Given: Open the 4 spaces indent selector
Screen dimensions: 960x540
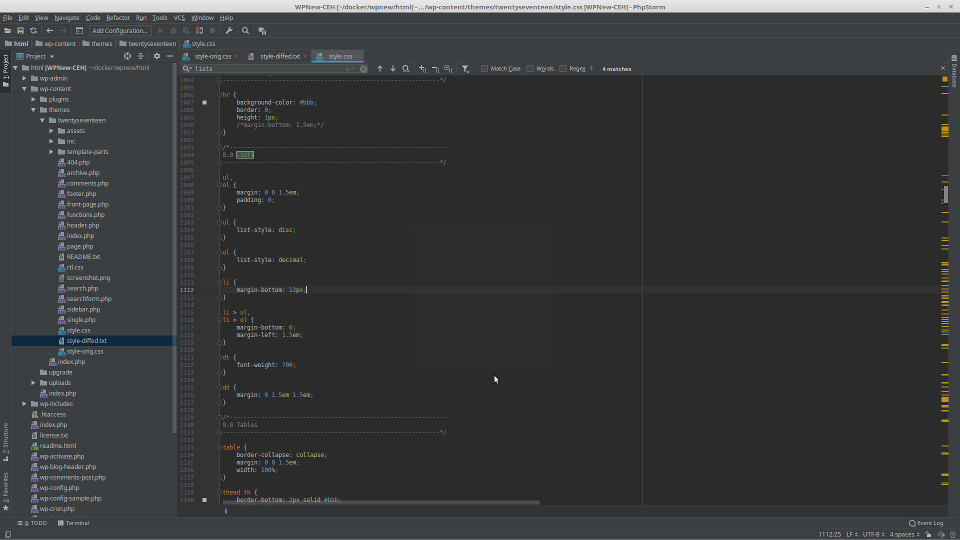Looking at the screenshot, I should pyautogui.click(x=904, y=534).
